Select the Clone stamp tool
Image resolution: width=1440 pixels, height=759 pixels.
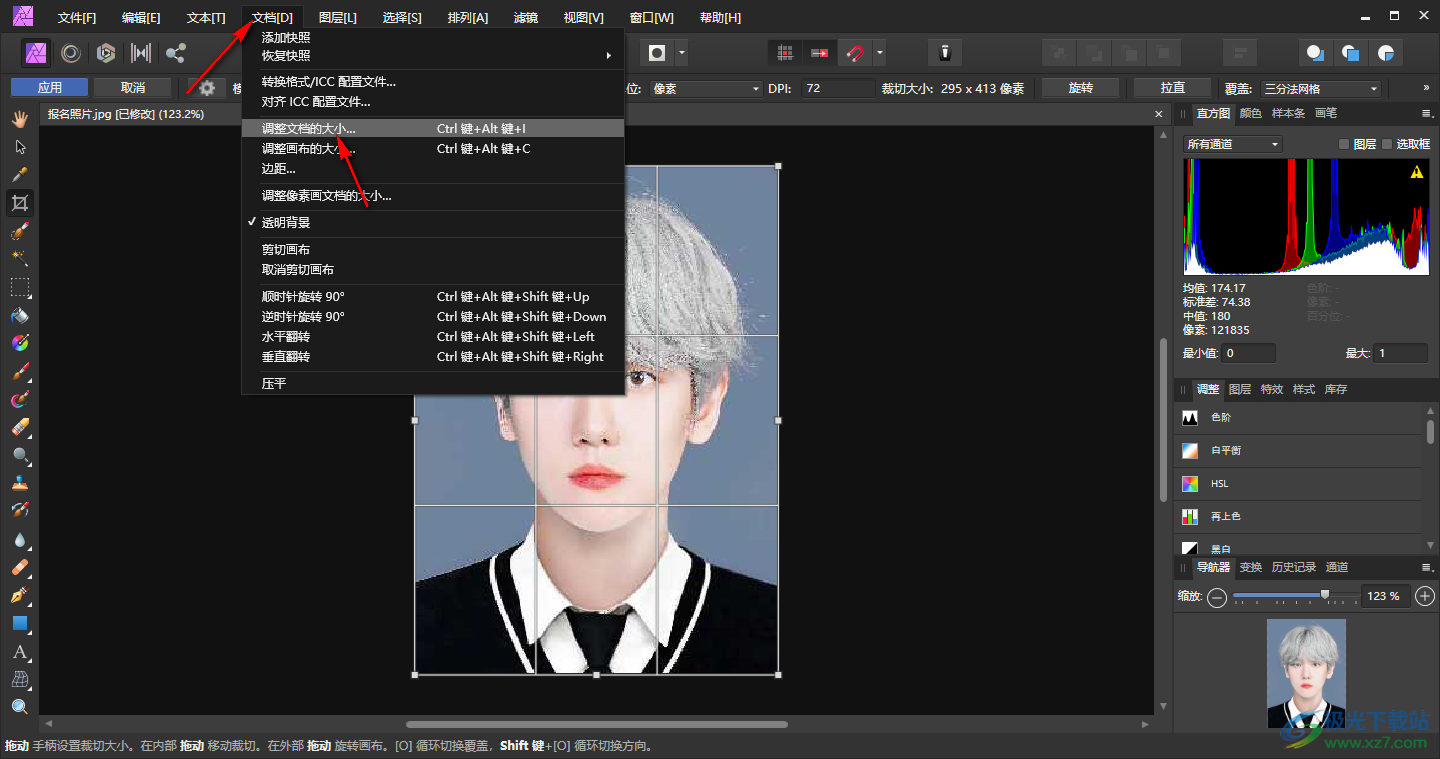(19, 483)
